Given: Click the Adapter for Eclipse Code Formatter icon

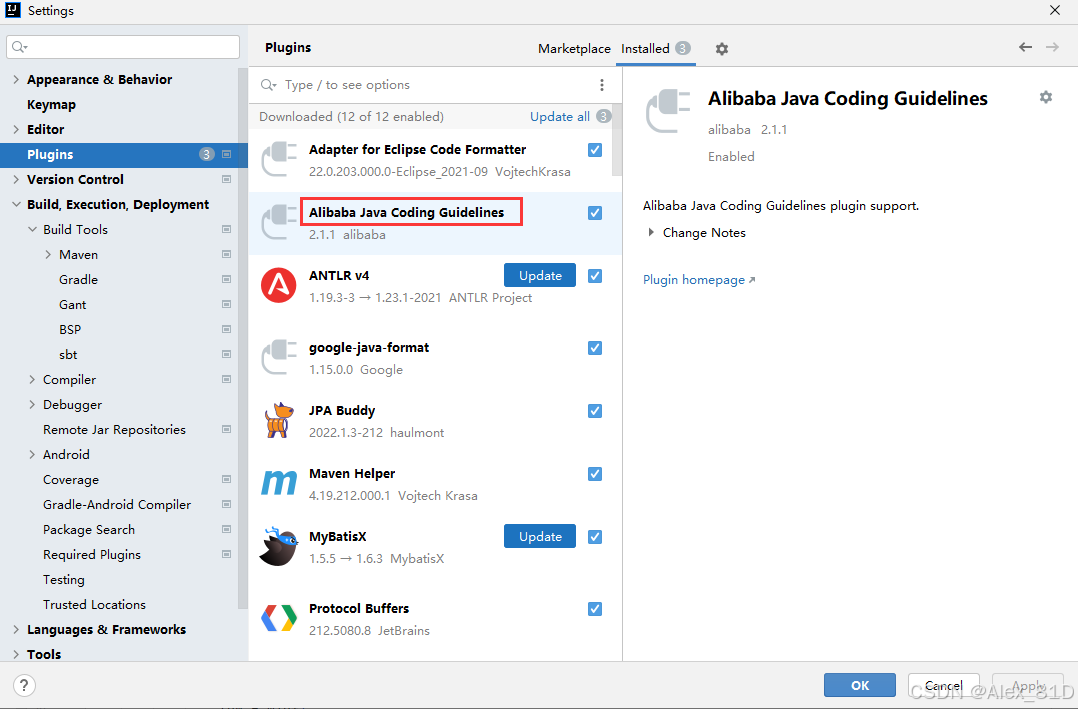Looking at the screenshot, I should point(278,159).
